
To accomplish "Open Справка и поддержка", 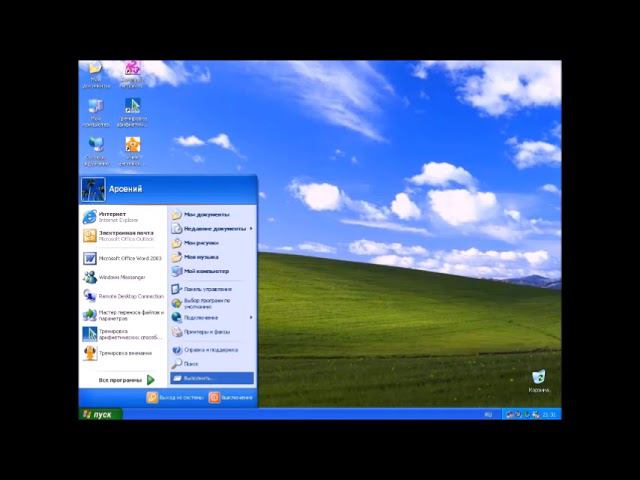I will click(x=212, y=350).
